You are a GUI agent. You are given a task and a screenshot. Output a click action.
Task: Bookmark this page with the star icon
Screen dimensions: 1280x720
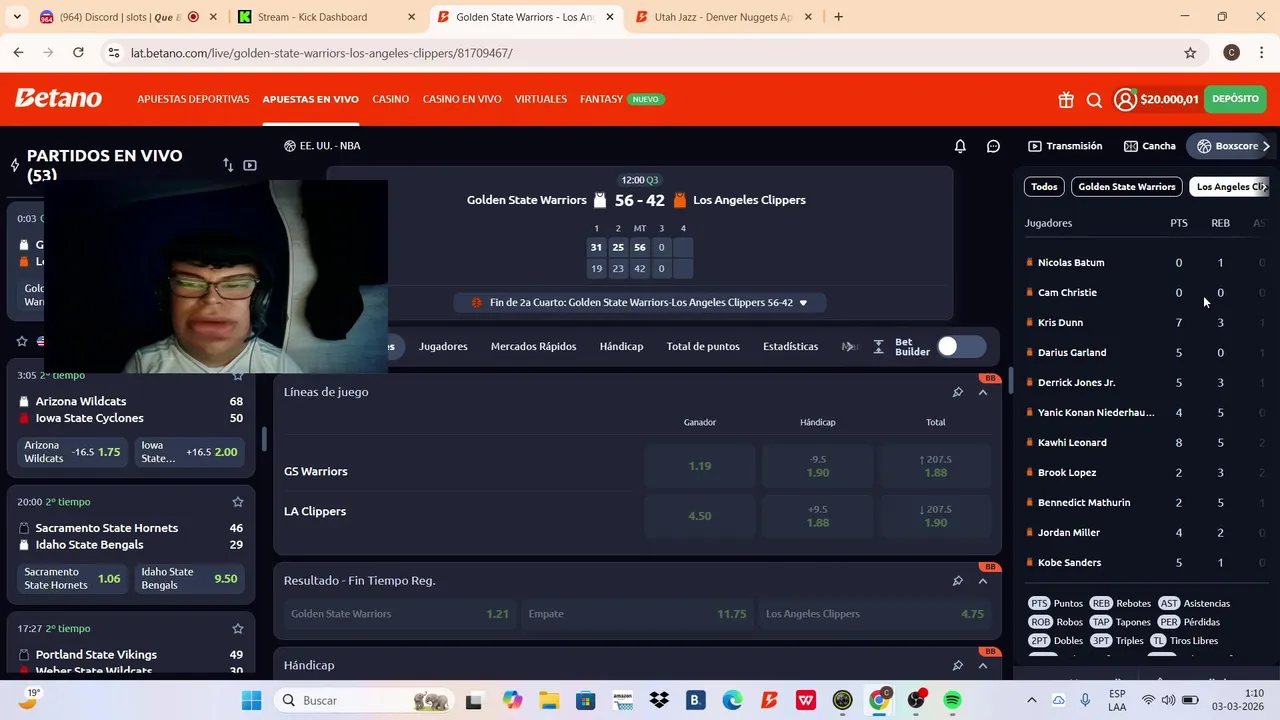pos(1190,53)
